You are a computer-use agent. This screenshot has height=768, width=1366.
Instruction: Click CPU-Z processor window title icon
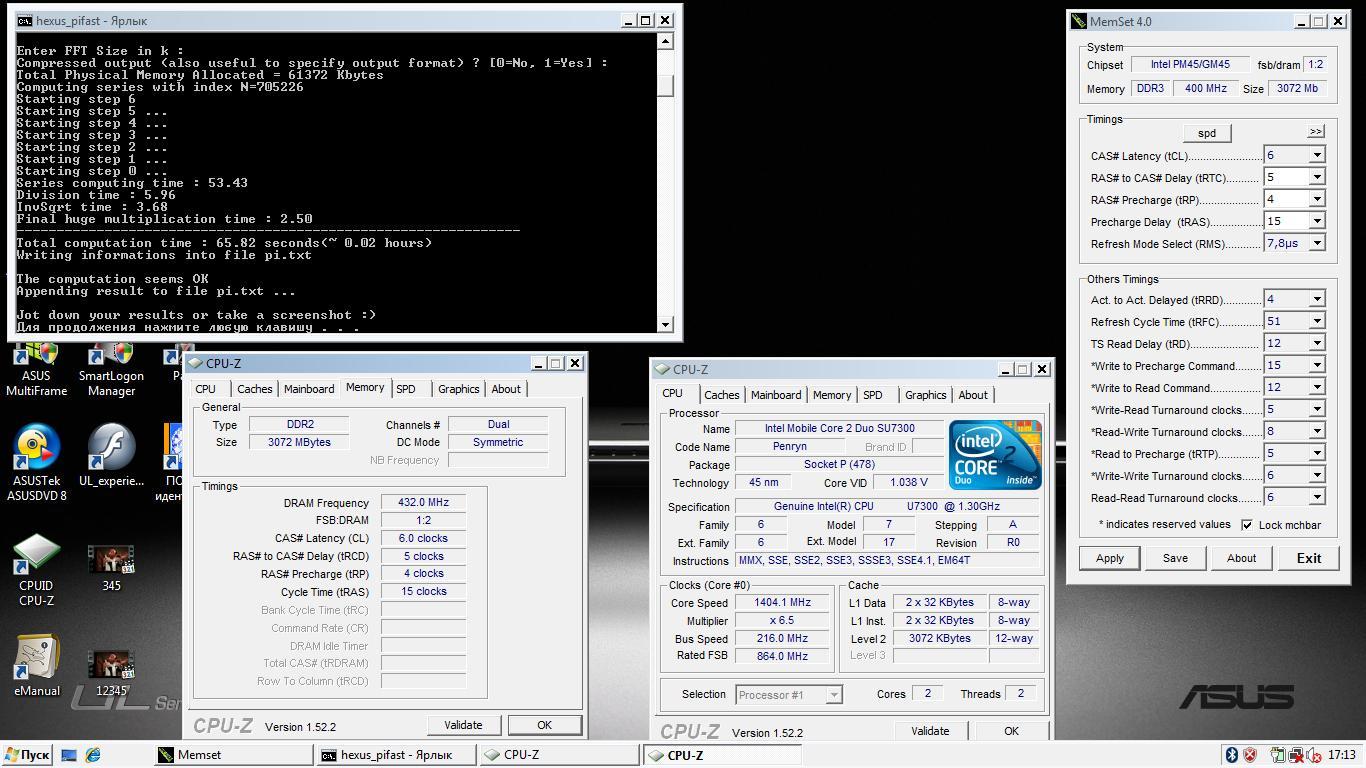pyautogui.click(x=662, y=369)
